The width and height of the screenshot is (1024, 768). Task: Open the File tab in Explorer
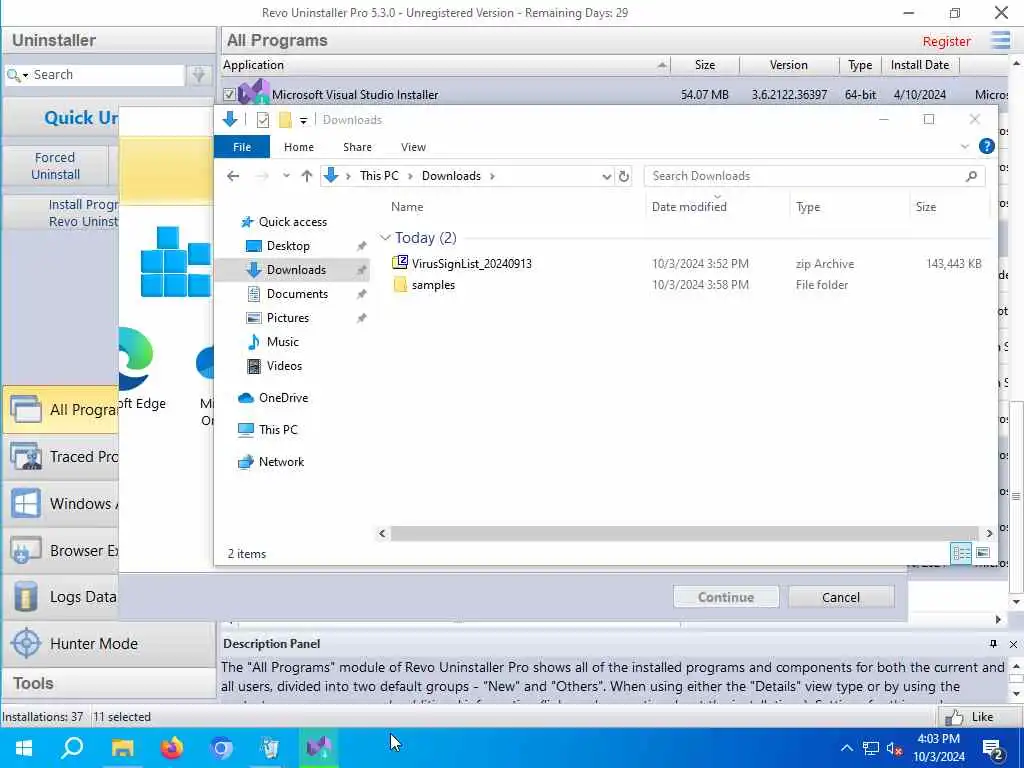point(242,147)
